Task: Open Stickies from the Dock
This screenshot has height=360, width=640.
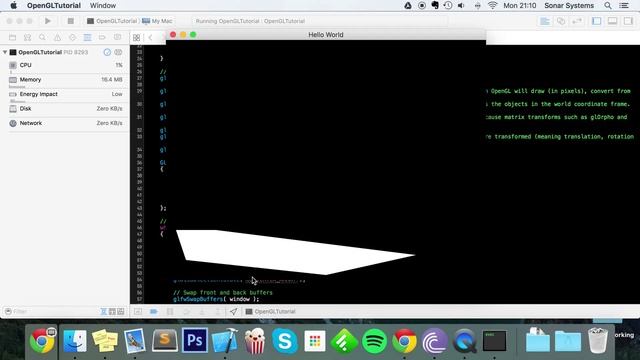Action: click(105, 341)
